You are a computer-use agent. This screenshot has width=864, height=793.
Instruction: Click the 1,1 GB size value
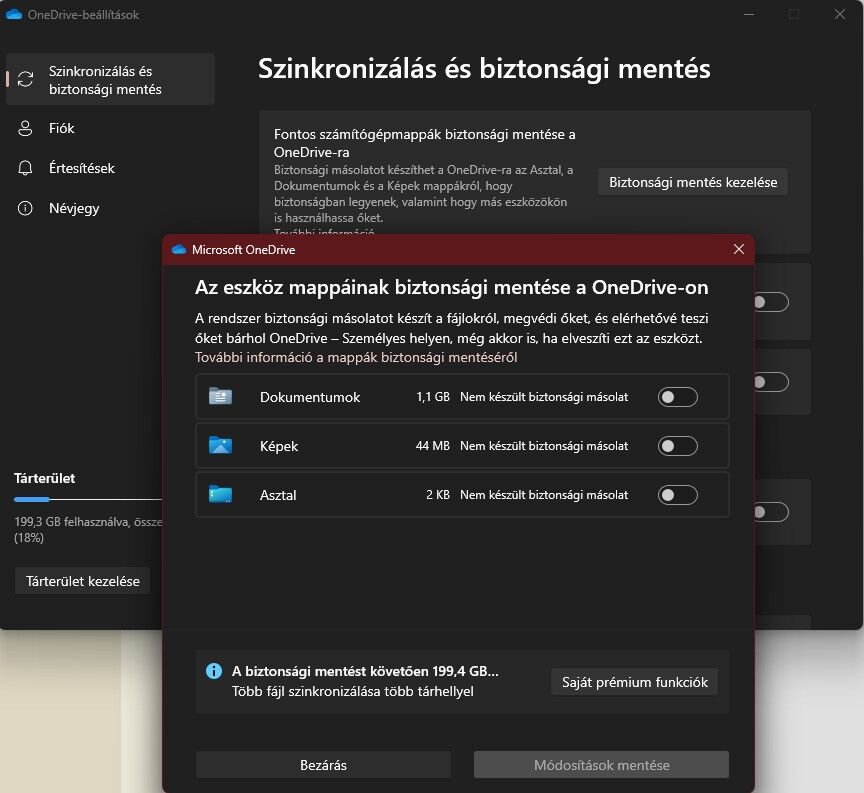pyautogui.click(x=433, y=397)
